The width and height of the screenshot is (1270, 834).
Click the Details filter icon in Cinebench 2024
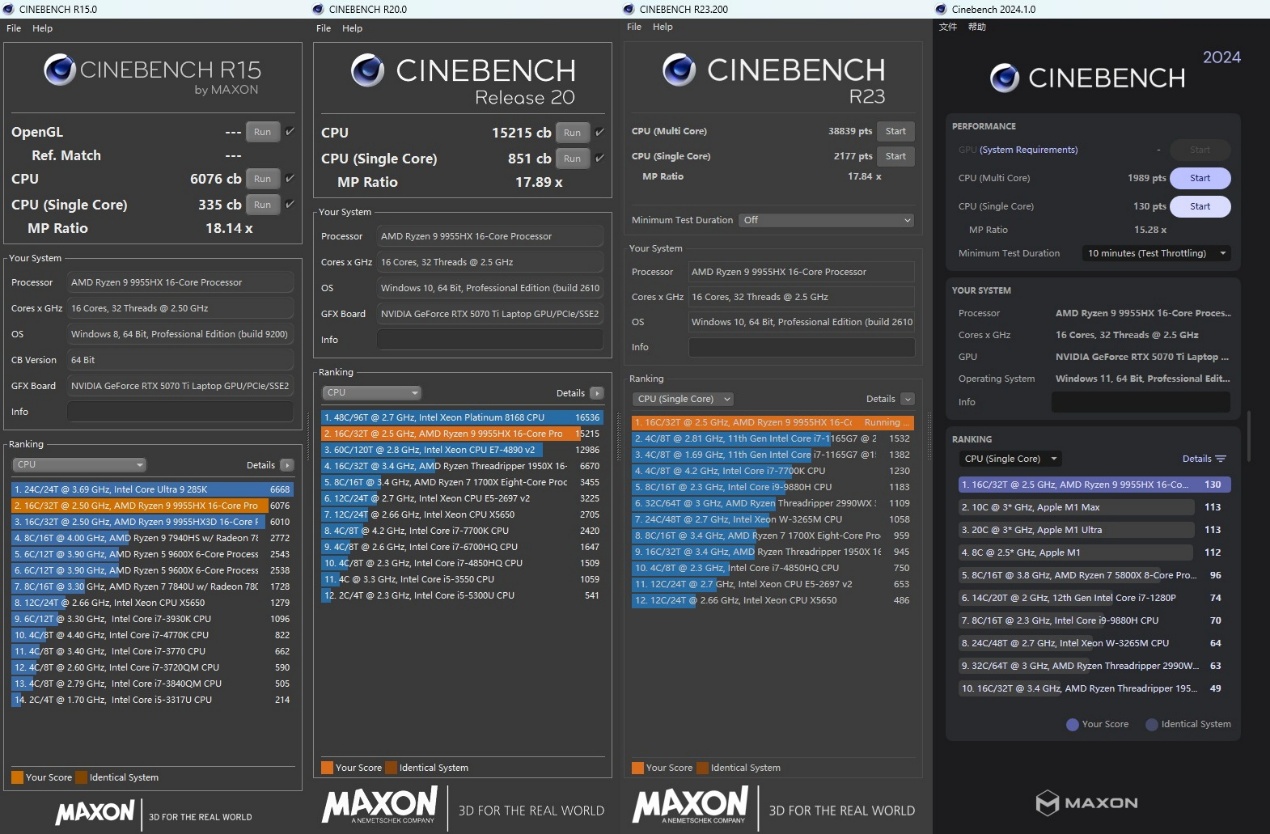pos(1220,459)
